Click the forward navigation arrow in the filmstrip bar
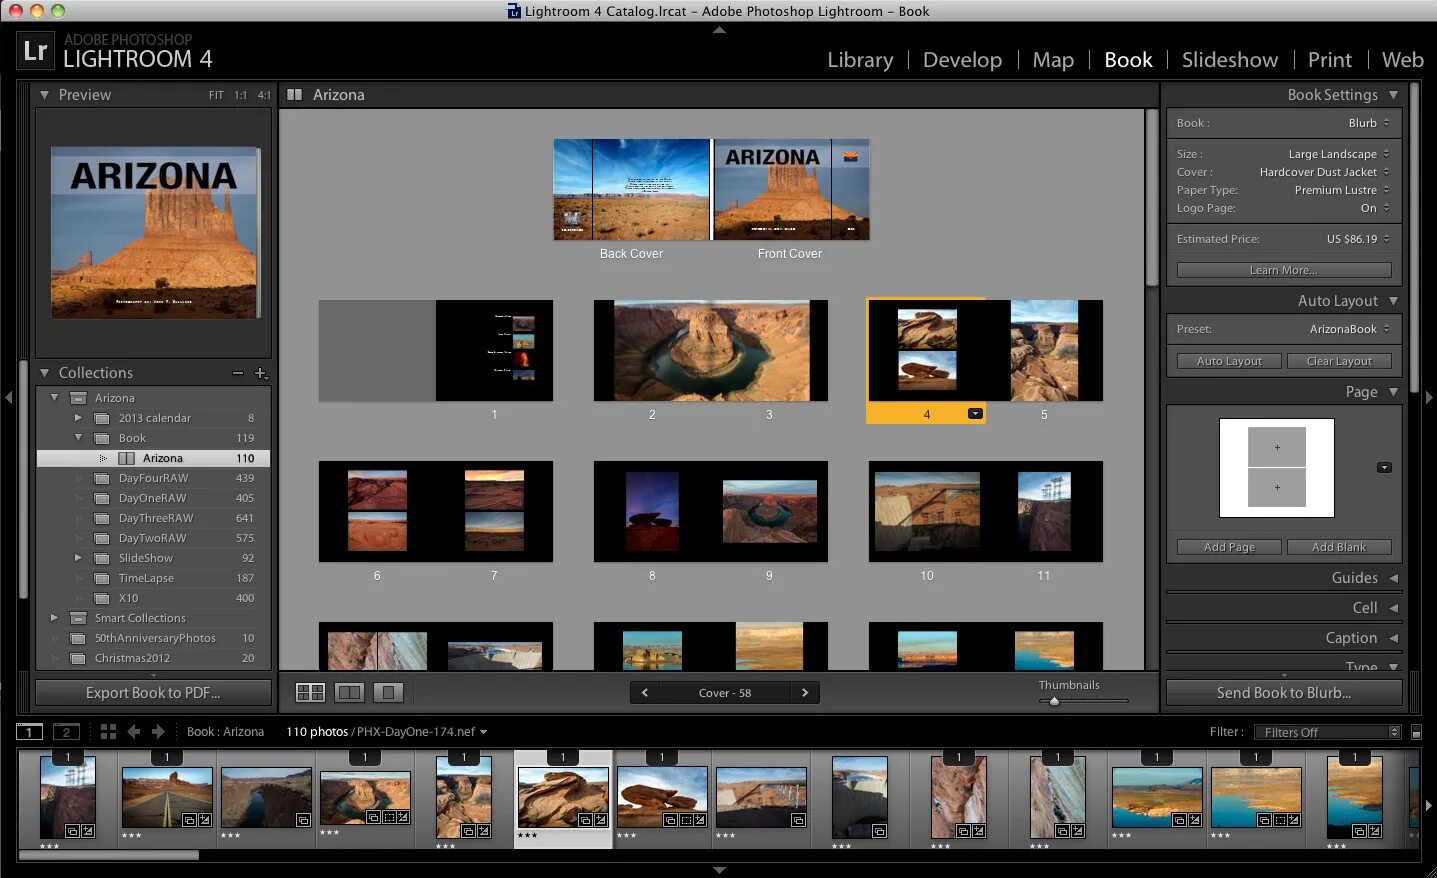 click(158, 731)
